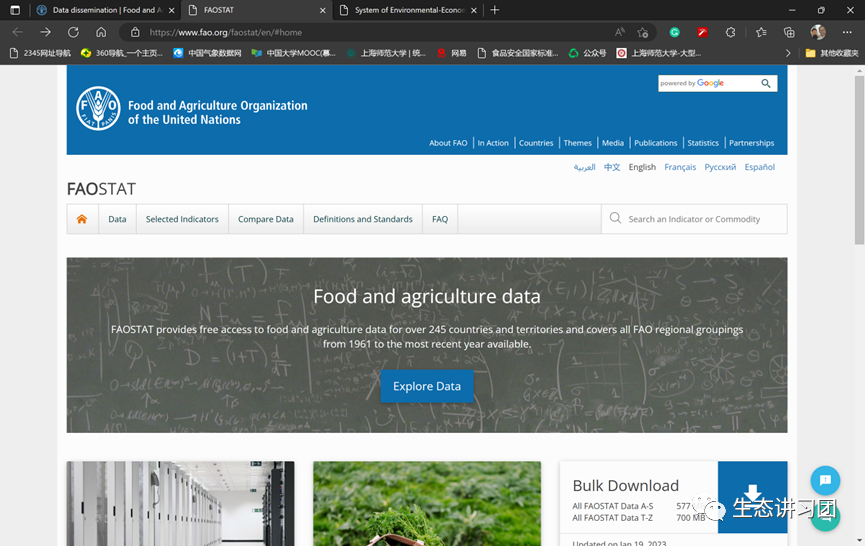Switch language to Français
865x546 pixels.
[680, 167]
